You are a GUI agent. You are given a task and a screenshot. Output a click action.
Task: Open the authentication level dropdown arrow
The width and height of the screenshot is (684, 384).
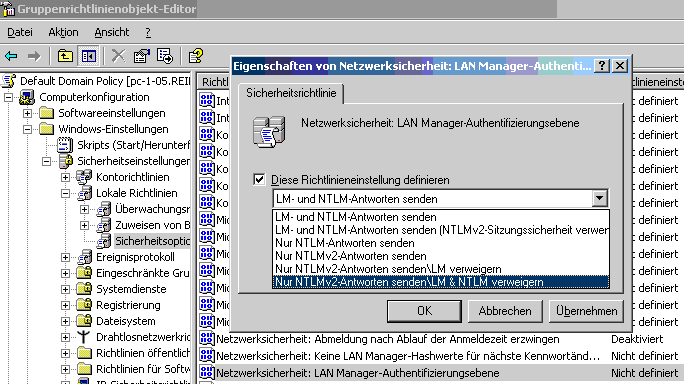tap(600, 199)
